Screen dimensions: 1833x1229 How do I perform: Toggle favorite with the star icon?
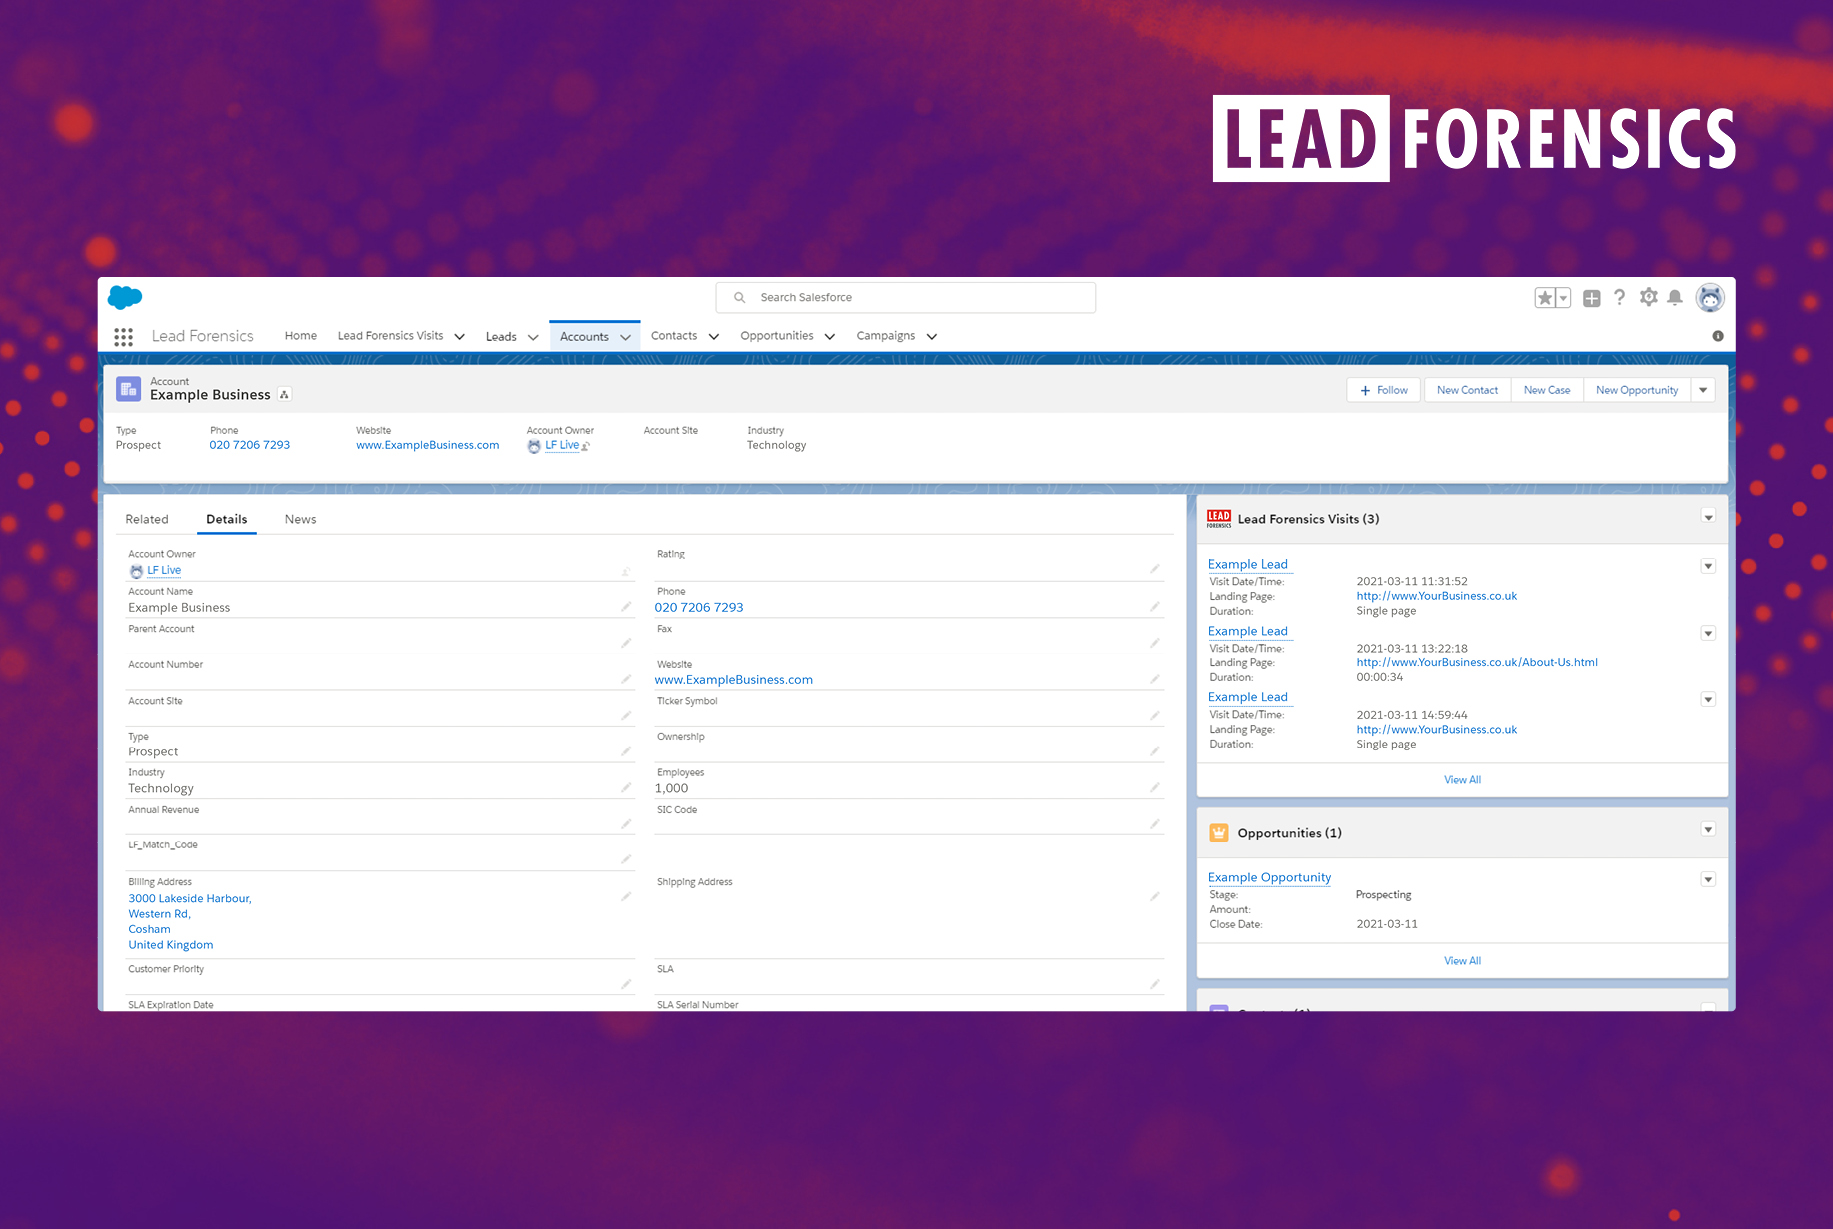[1545, 297]
